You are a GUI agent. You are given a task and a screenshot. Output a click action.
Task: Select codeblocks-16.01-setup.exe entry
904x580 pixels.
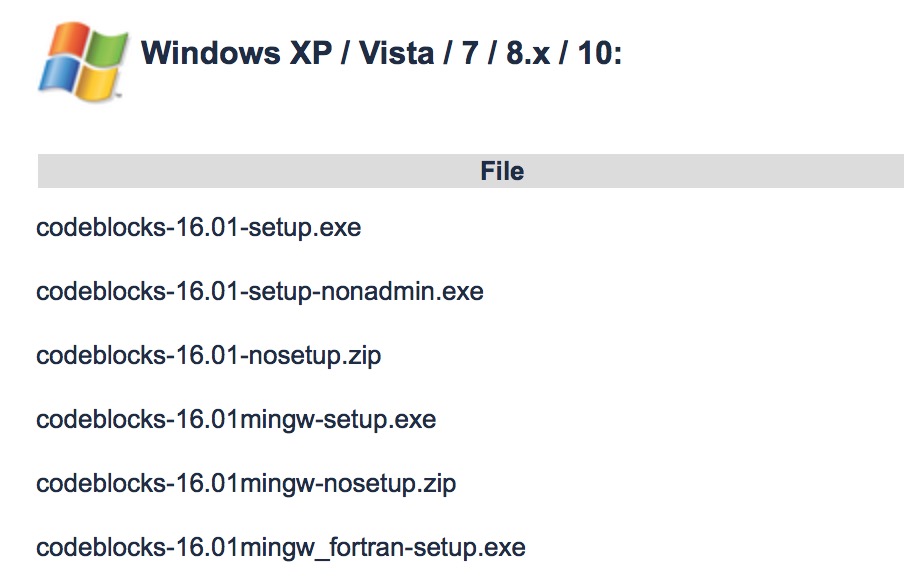pyautogui.click(x=198, y=228)
